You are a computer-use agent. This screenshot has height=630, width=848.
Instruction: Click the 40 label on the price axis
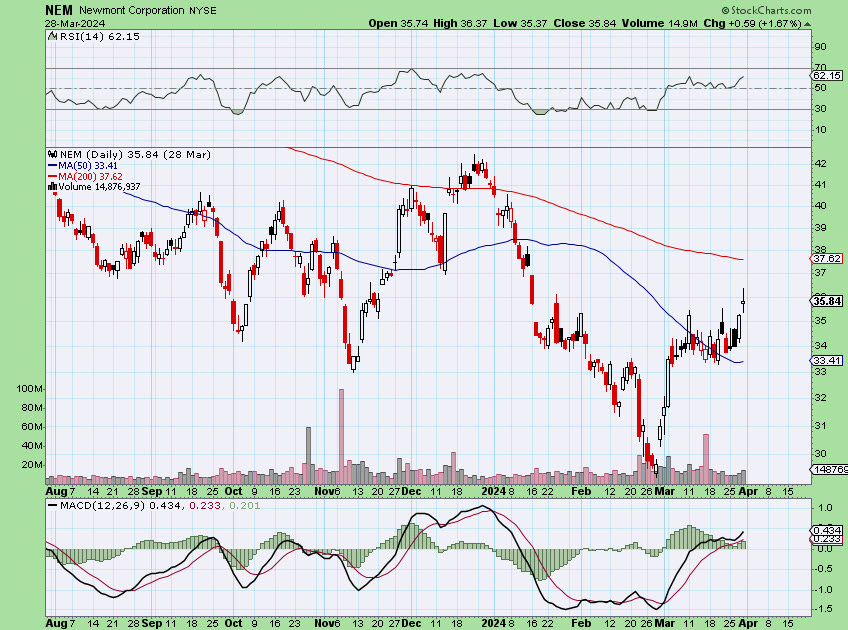coord(820,205)
